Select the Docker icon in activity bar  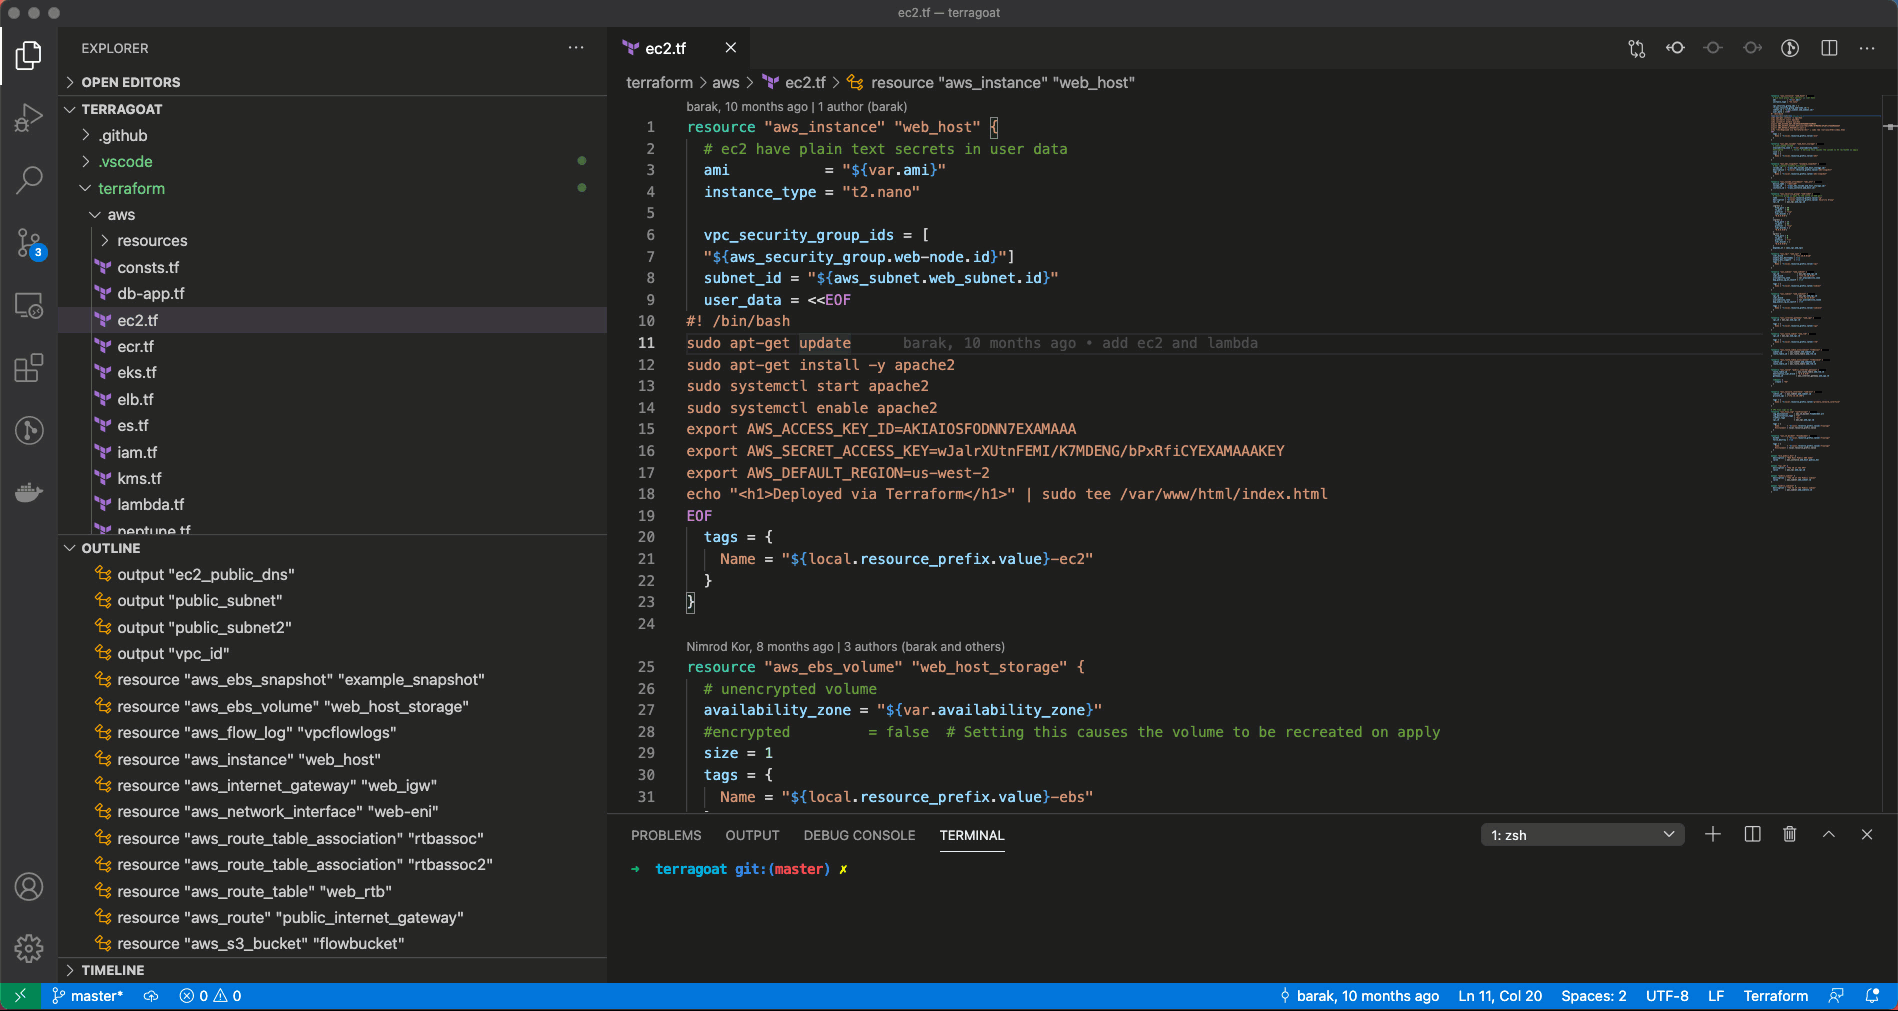pyautogui.click(x=28, y=491)
